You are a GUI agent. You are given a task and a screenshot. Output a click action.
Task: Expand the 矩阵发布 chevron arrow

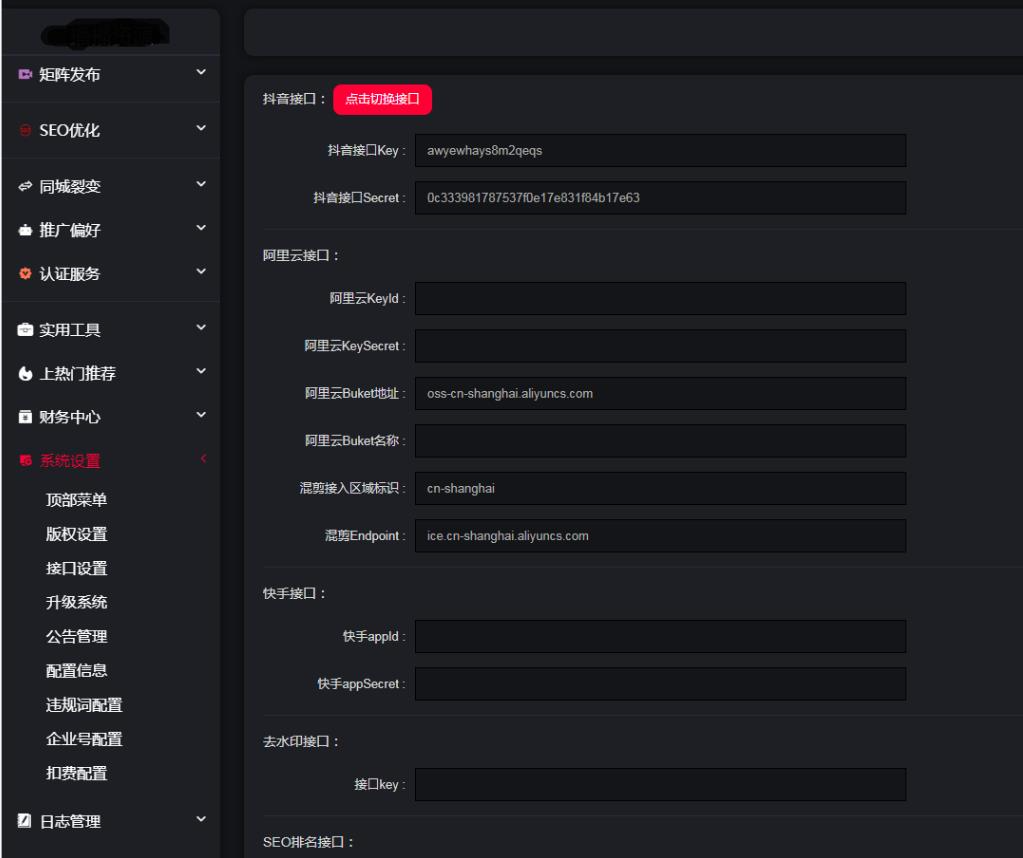point(201,72)
